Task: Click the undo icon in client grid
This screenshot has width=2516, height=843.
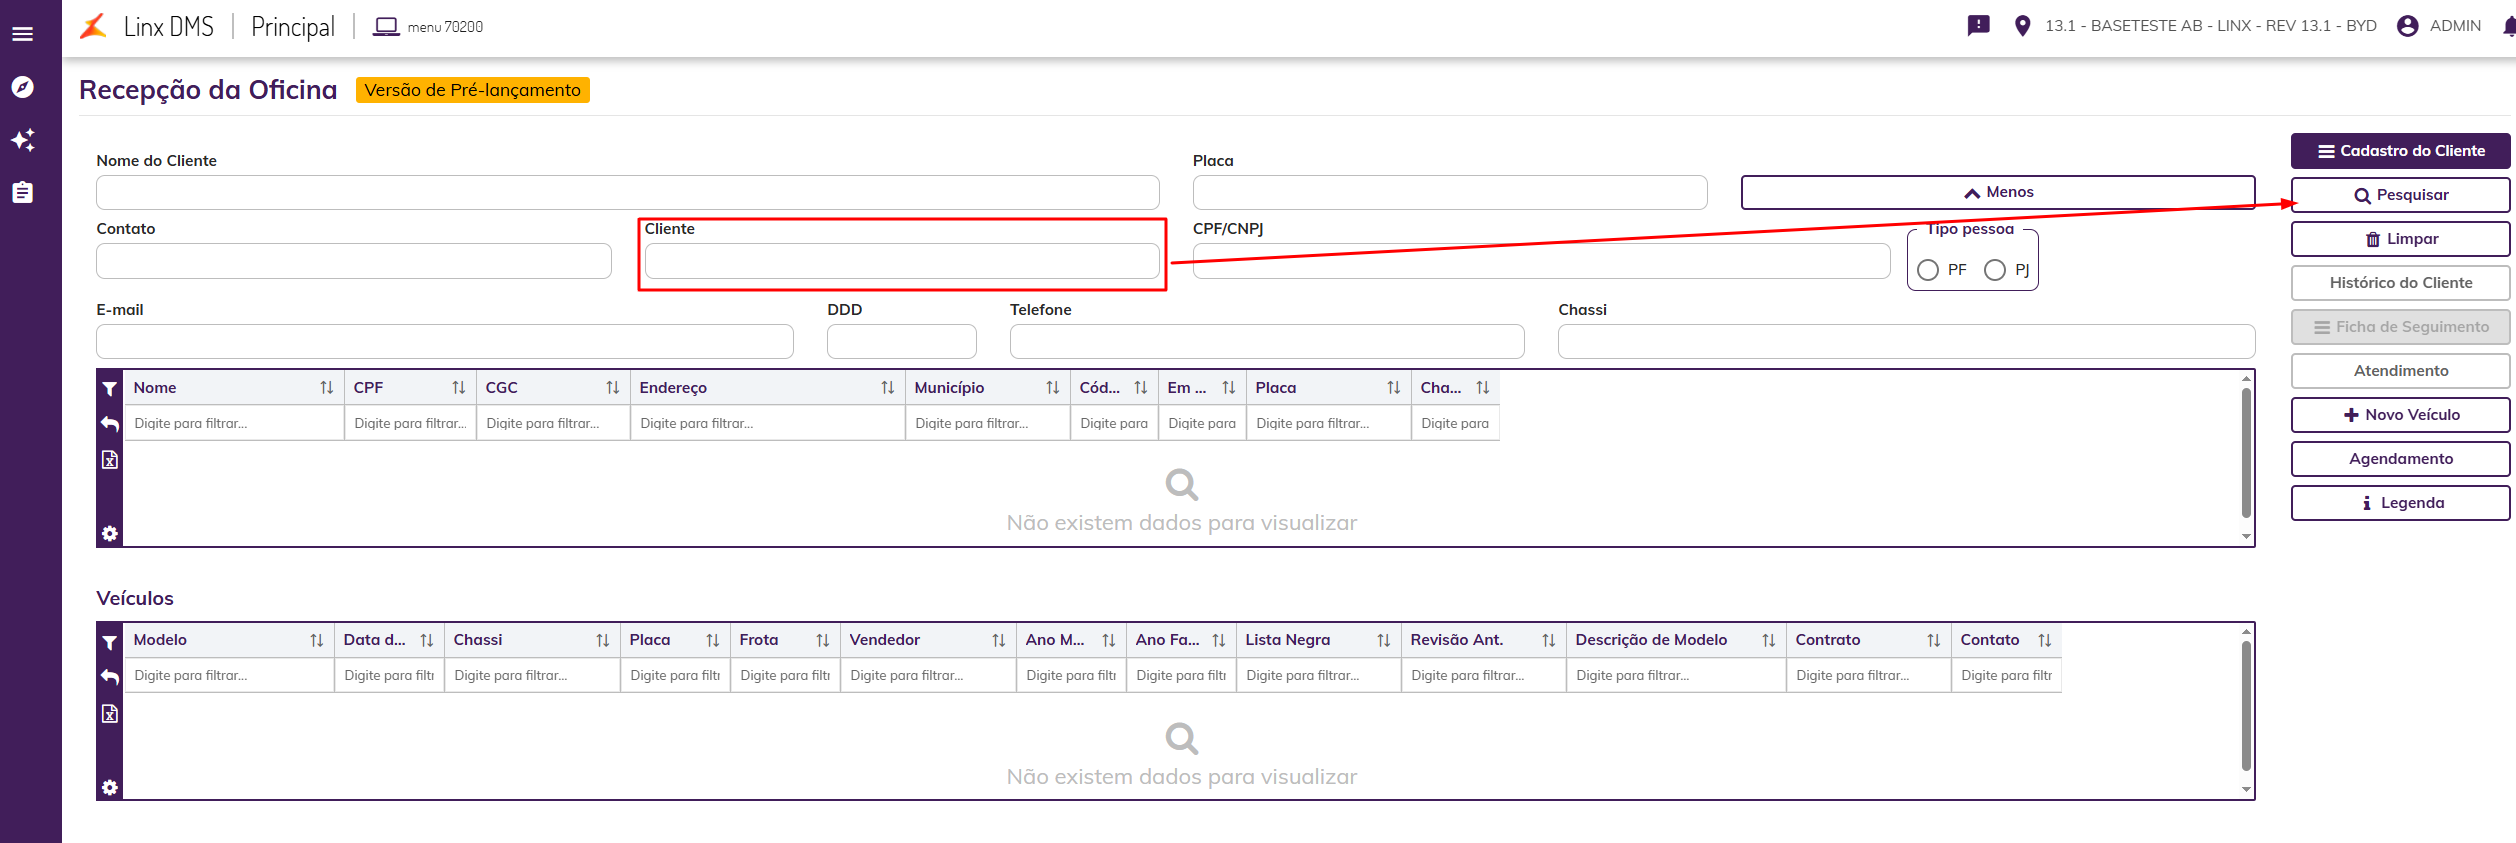Action: tap(110, 424)
